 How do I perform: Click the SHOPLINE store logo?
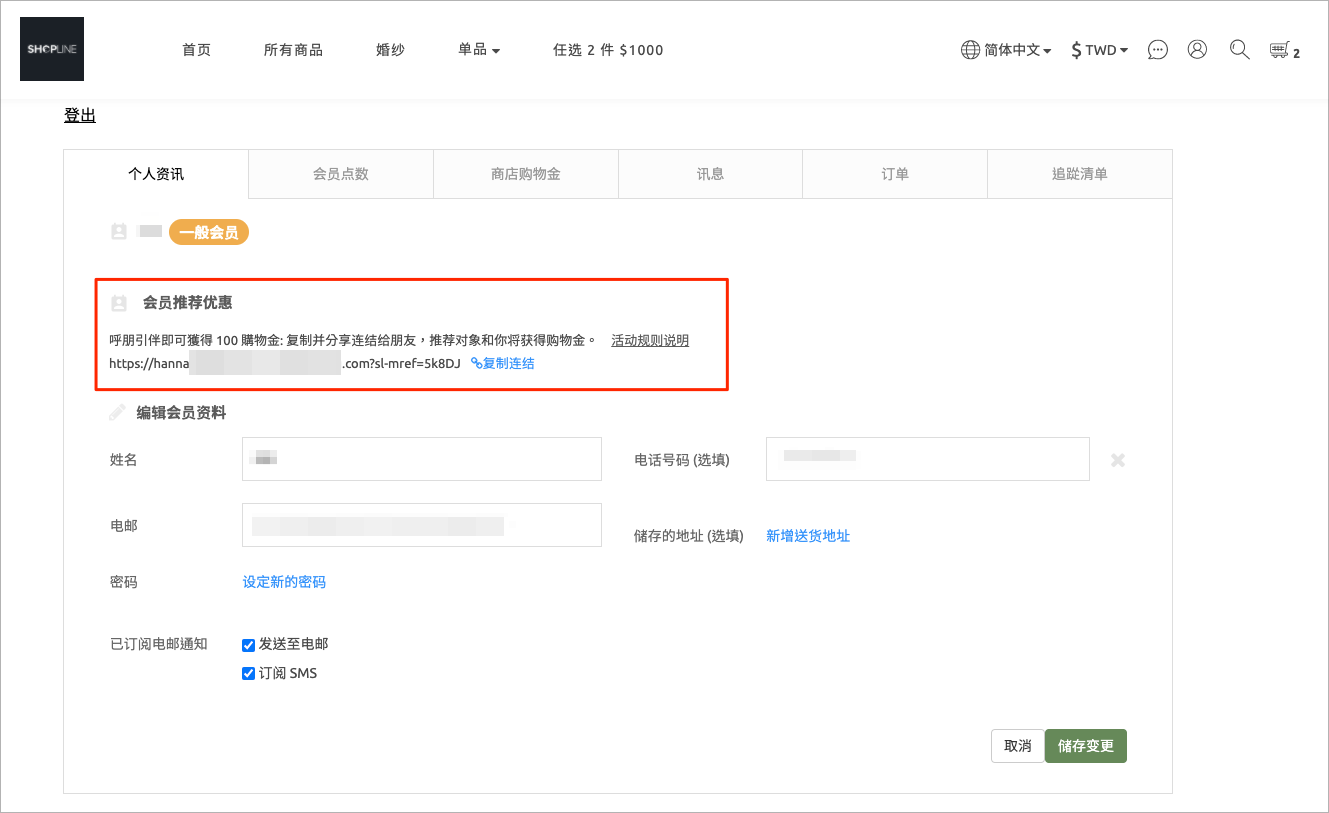pyautogui.click(x=52, y=49)
